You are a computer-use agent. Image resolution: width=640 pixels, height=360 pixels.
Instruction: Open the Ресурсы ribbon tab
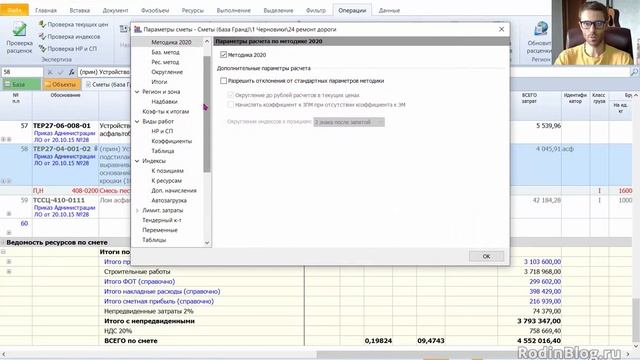coord(193,10)
